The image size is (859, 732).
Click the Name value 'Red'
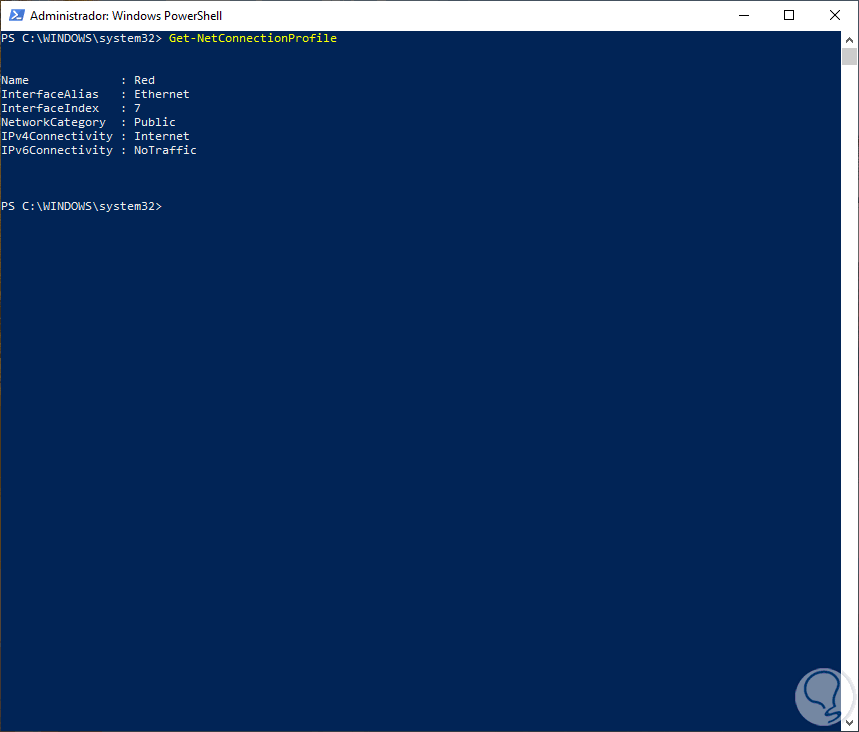[144, 80]
